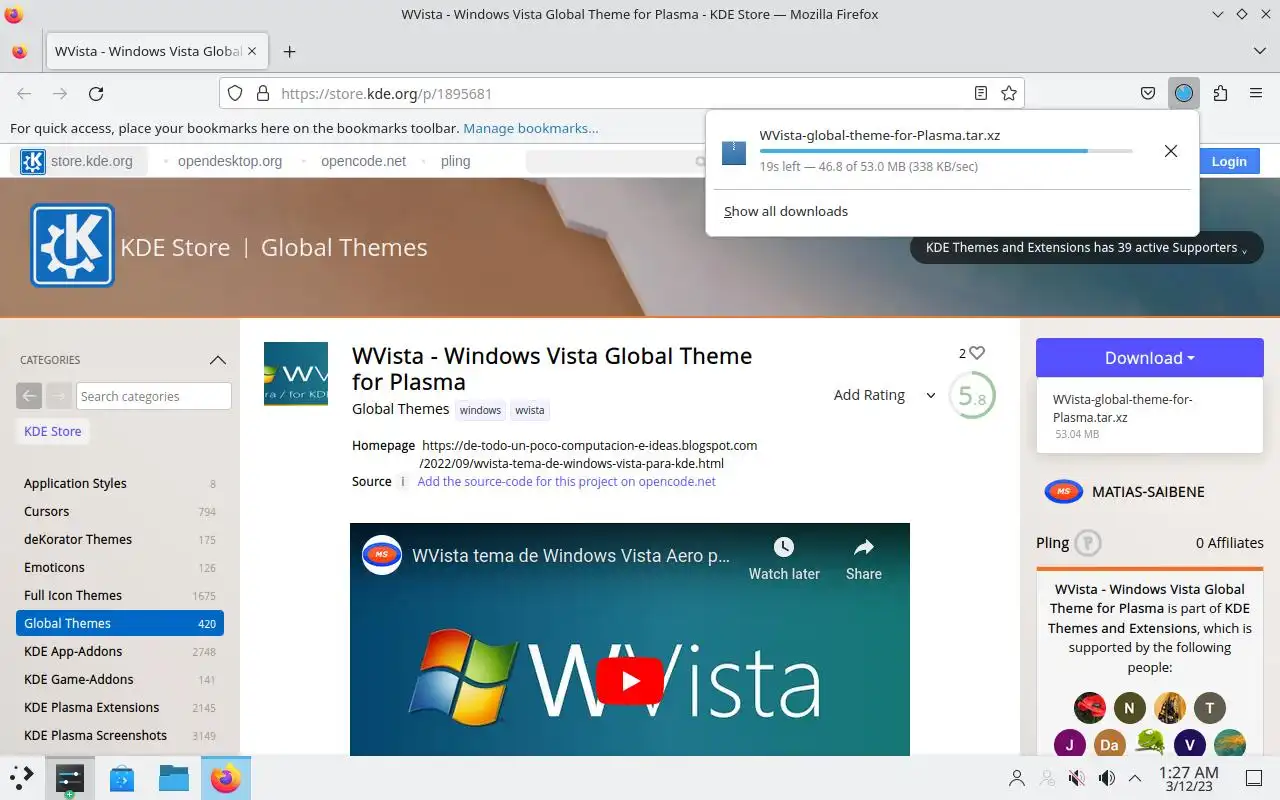Image resolution: width=1280 pixels, height=800 pixels.
Task: Bookmark this page with star icon
Action: click(x=1009, y=93)
